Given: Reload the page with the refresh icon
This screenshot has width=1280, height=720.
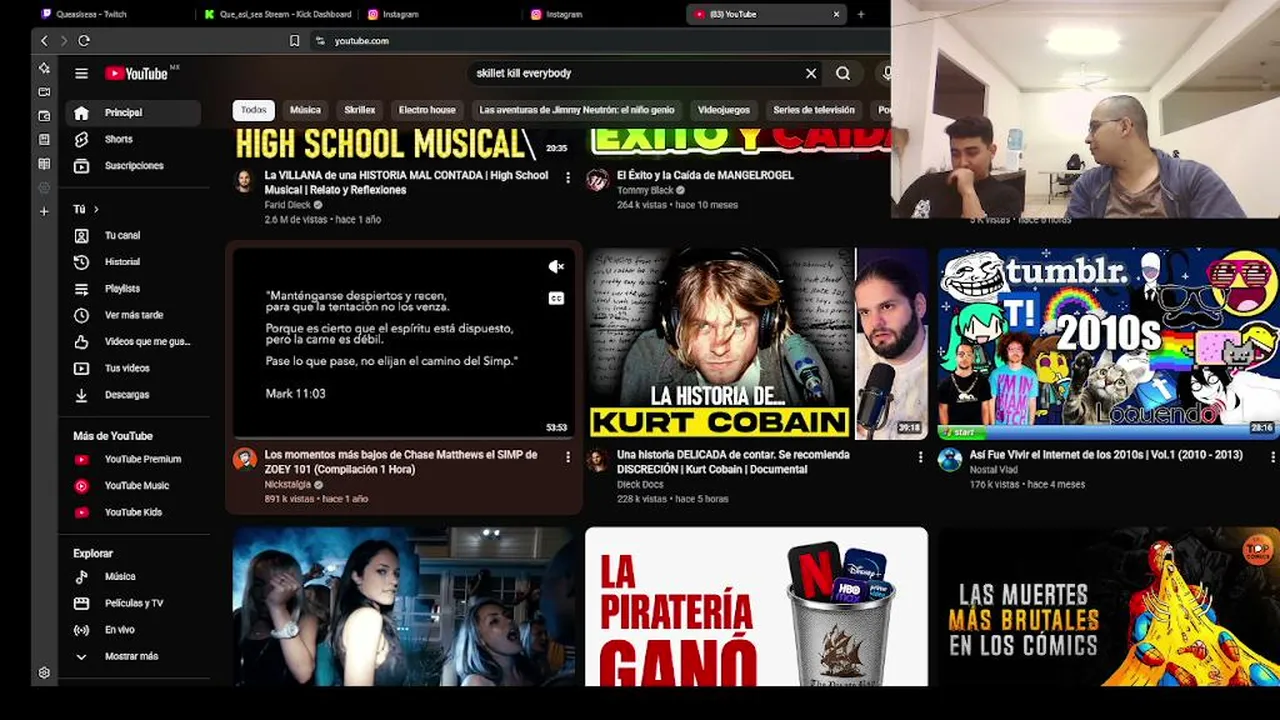Looking at the screenshot, I should coord(84,41).
